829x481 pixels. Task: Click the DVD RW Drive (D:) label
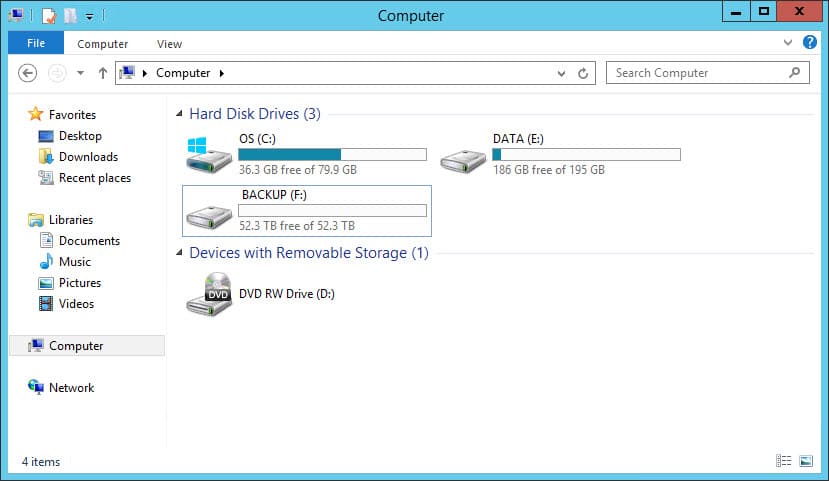(x=287, y=294)
